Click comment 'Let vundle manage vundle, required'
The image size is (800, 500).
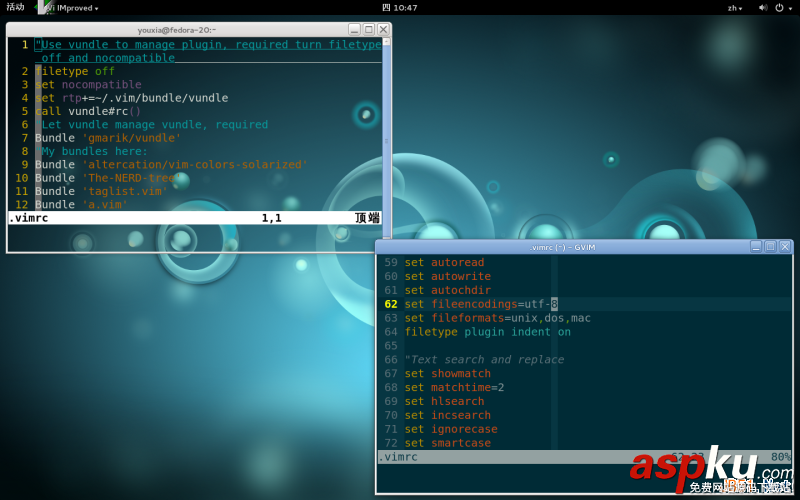coord(152,124)
